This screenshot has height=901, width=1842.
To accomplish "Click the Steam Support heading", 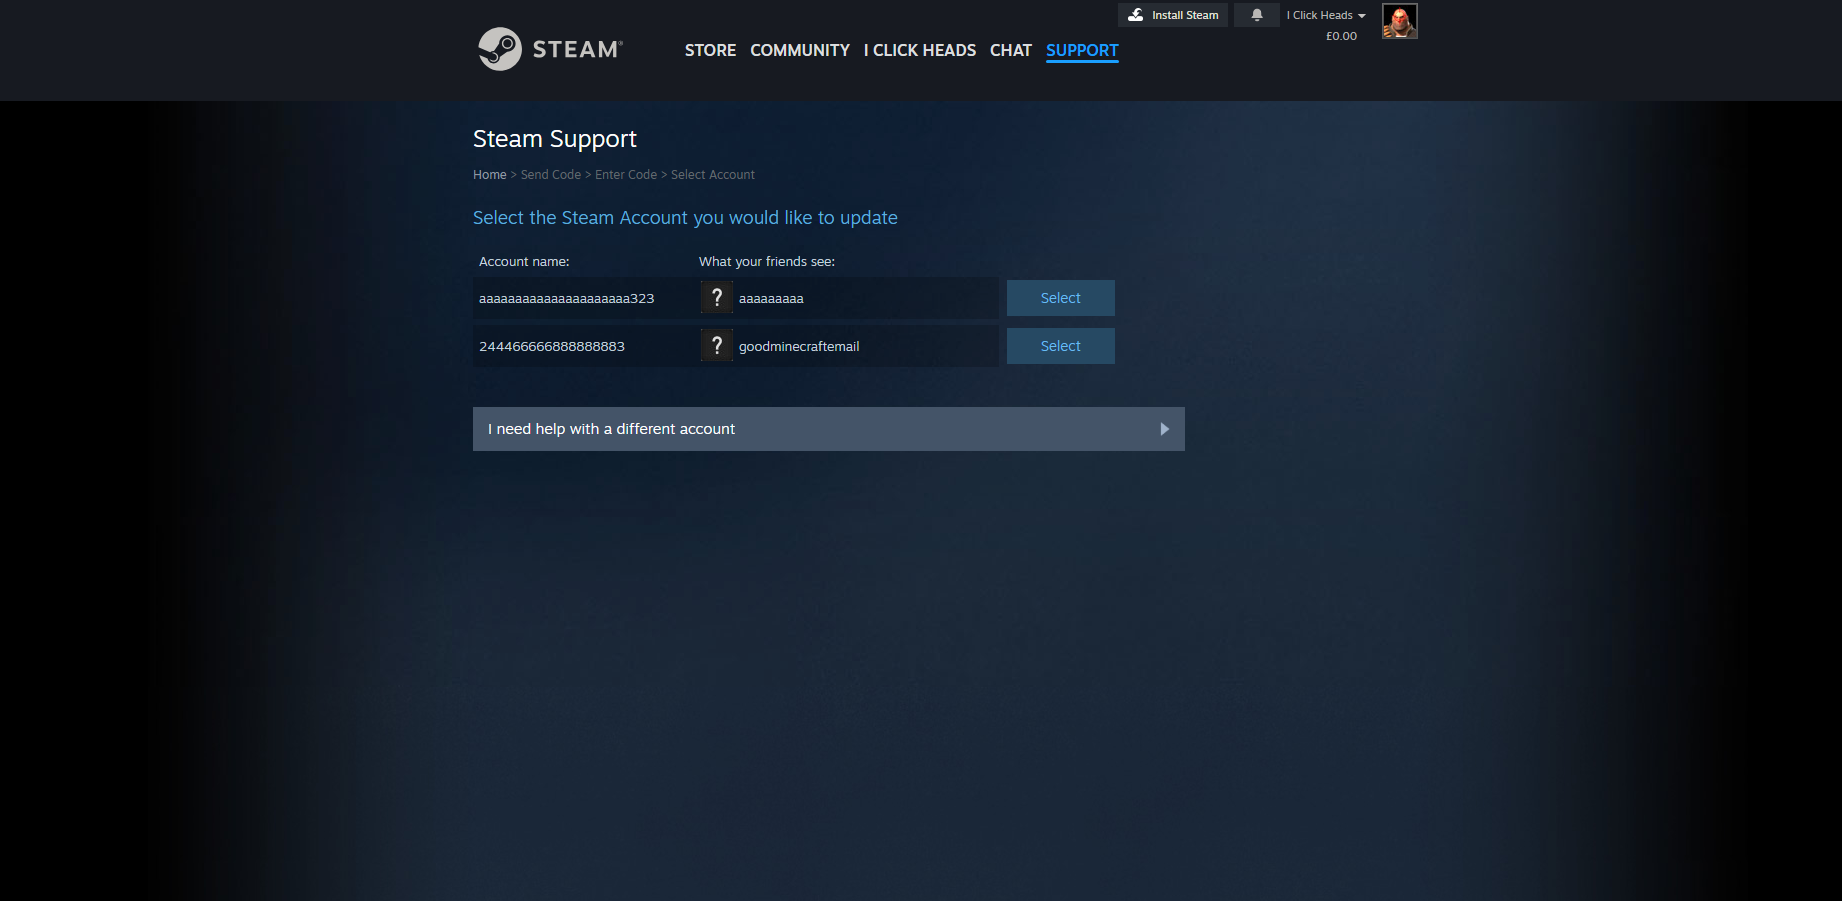I will [555, 139].
